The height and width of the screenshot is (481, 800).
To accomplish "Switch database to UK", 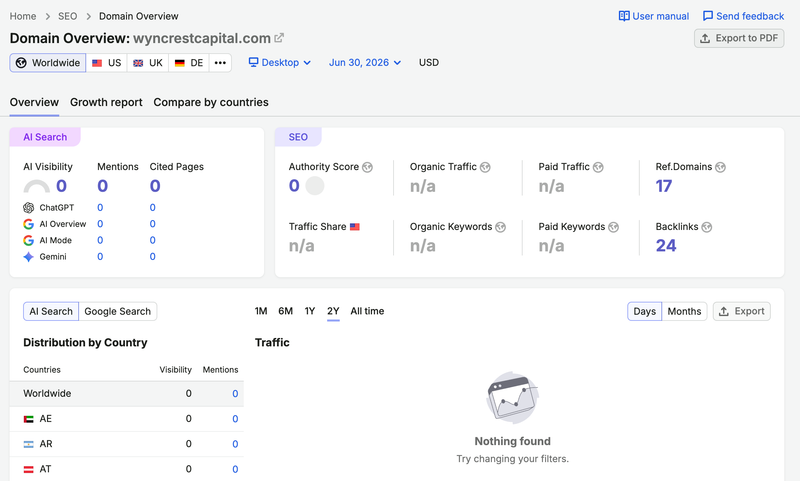I will click(x=148, y=63).
